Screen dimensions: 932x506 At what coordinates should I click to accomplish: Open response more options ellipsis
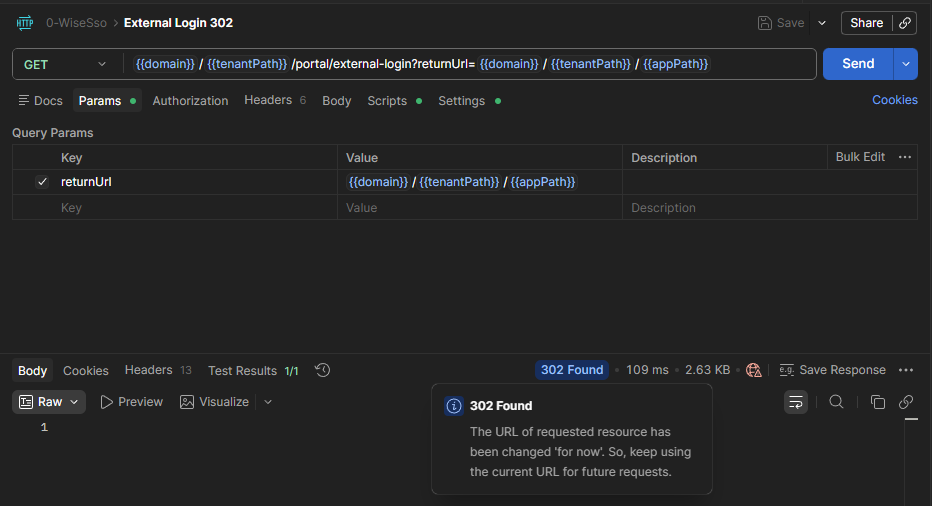pos(906,370)
